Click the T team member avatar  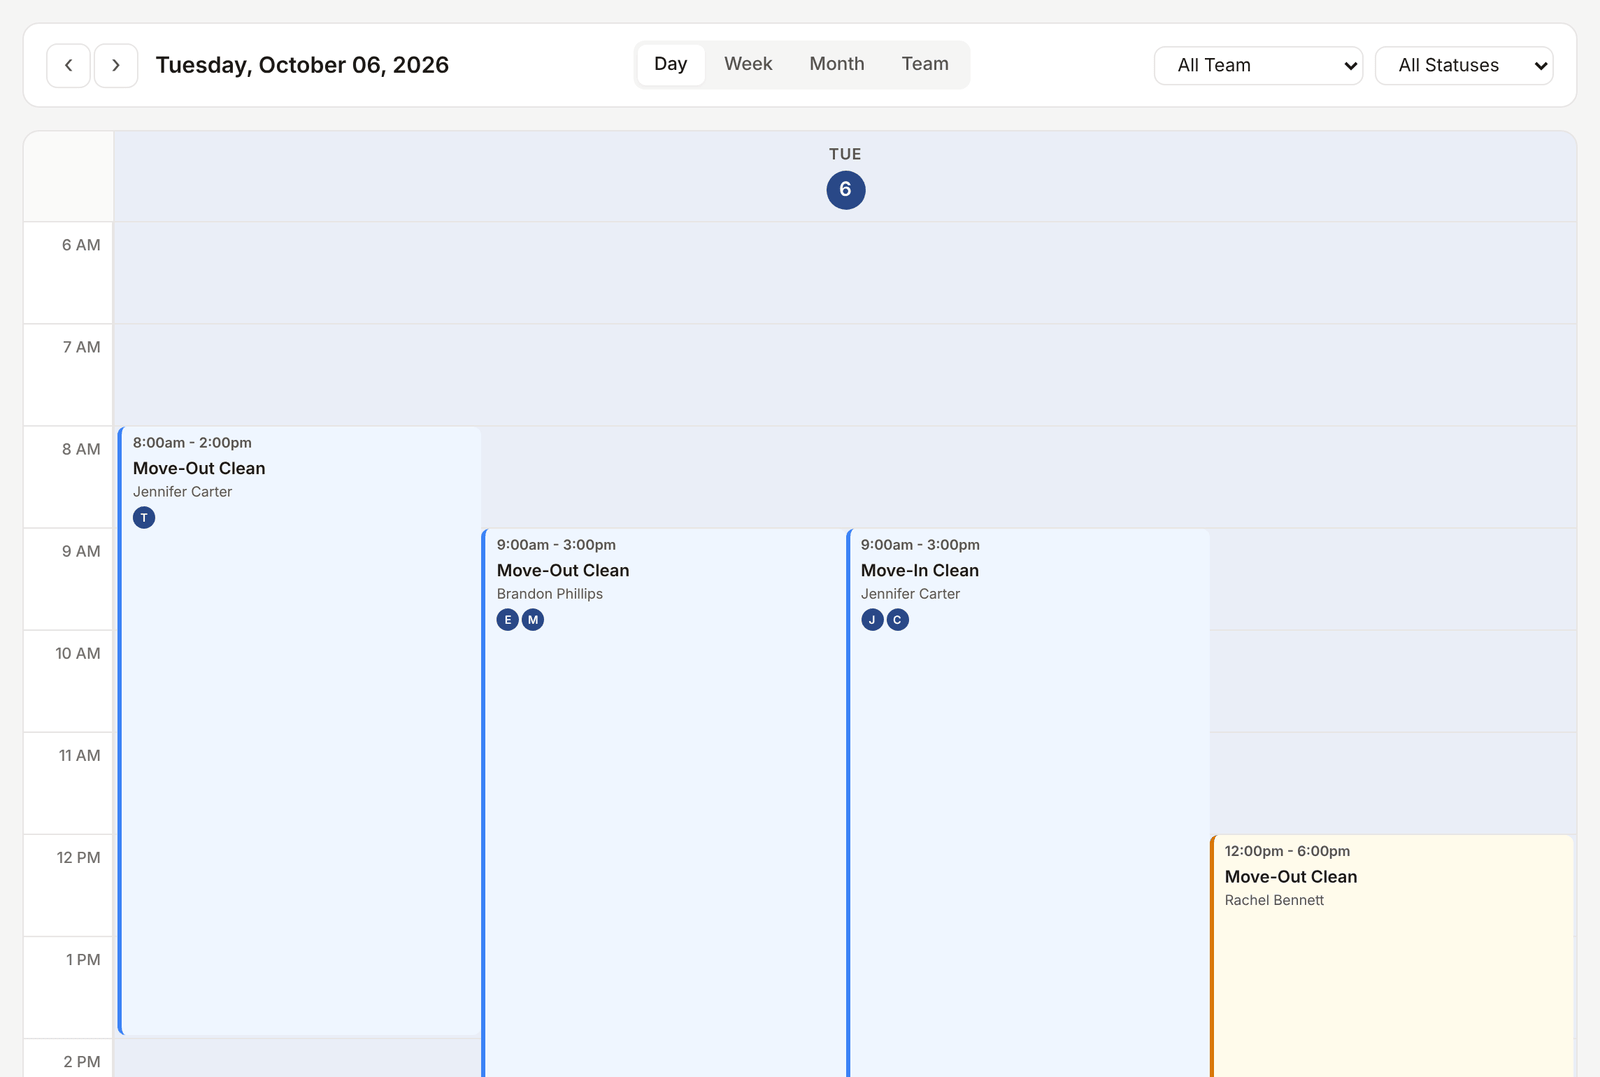(x=144, y=518)
